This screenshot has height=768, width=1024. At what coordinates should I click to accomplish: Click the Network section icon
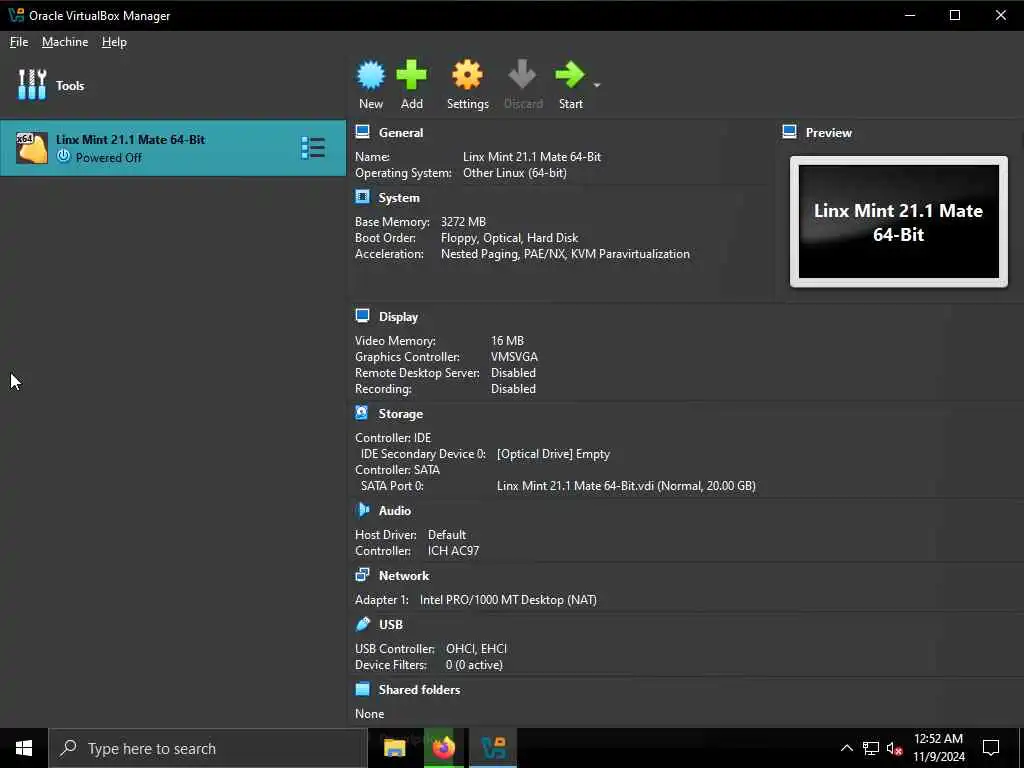[x=362, y=575]
